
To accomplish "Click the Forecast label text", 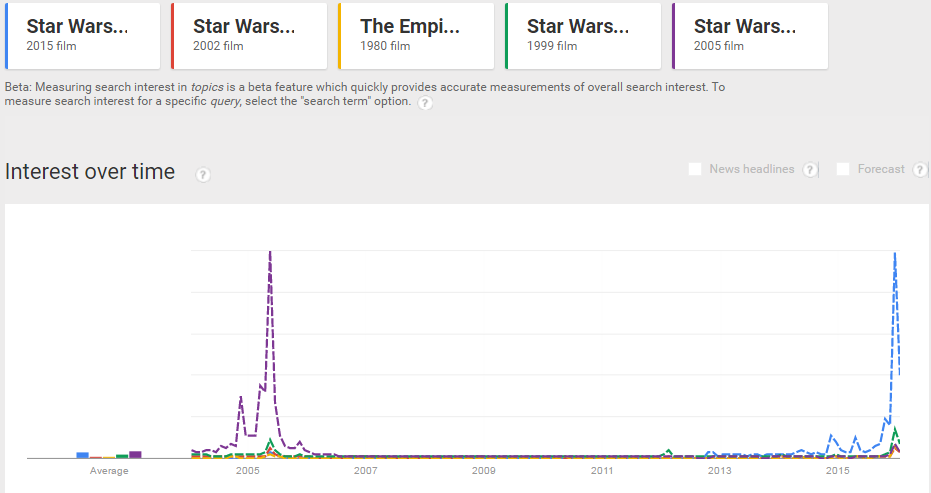I will coord(881,169).
